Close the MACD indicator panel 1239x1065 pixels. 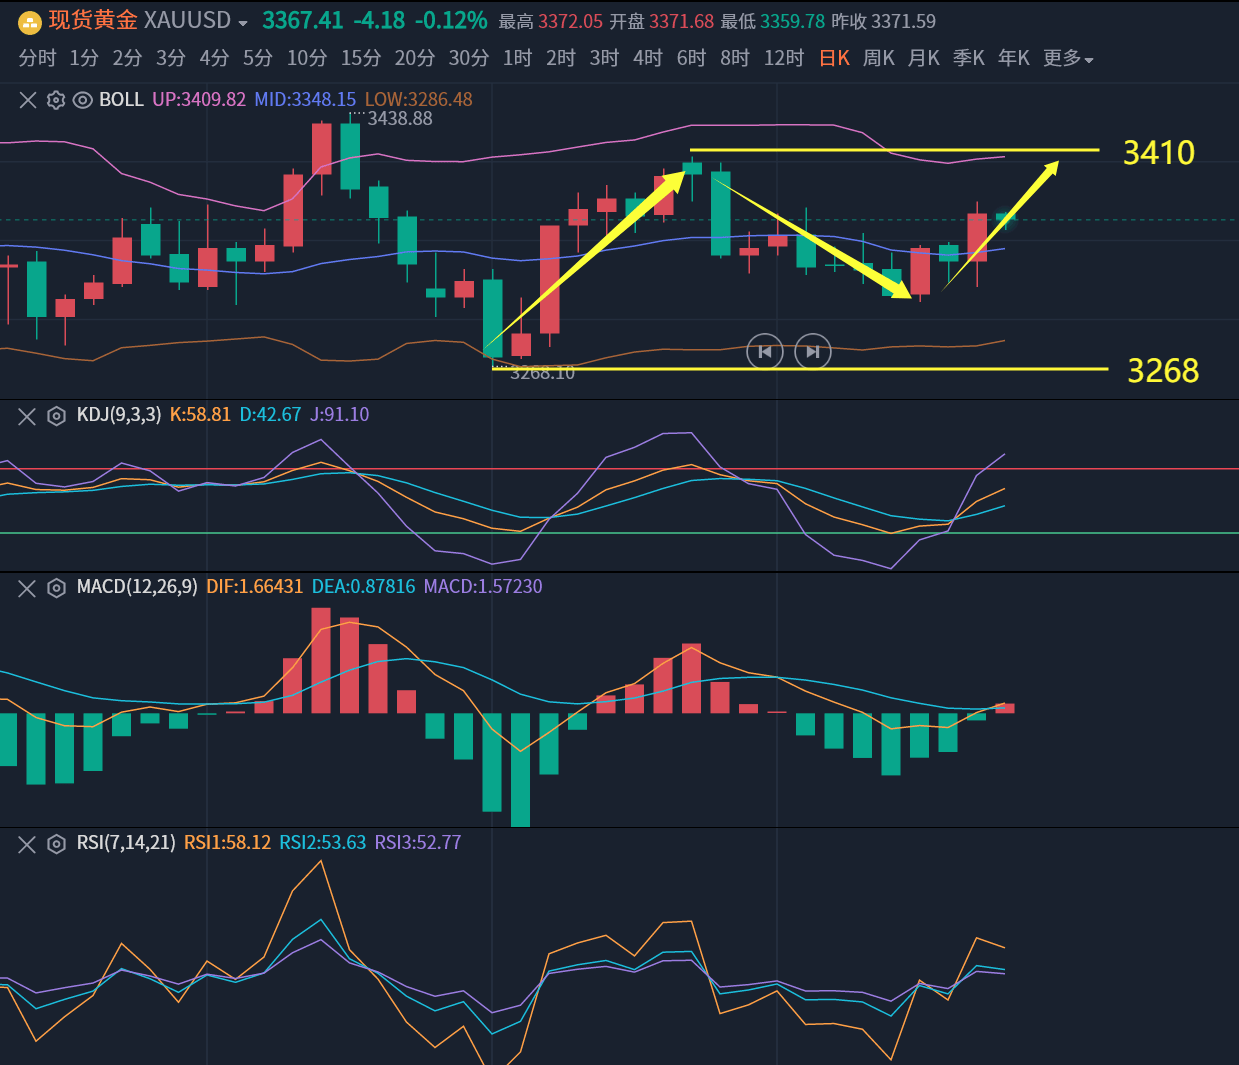click(x=27, y=588)
